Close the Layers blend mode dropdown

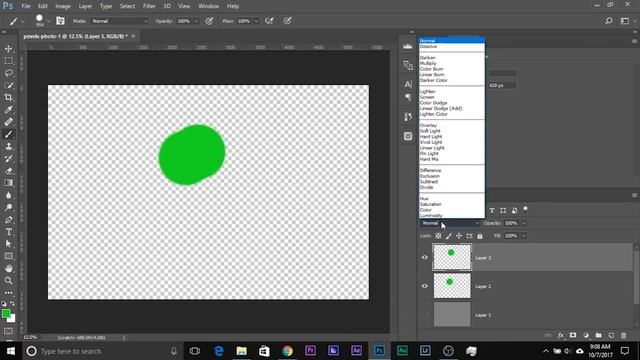(450, 223)
